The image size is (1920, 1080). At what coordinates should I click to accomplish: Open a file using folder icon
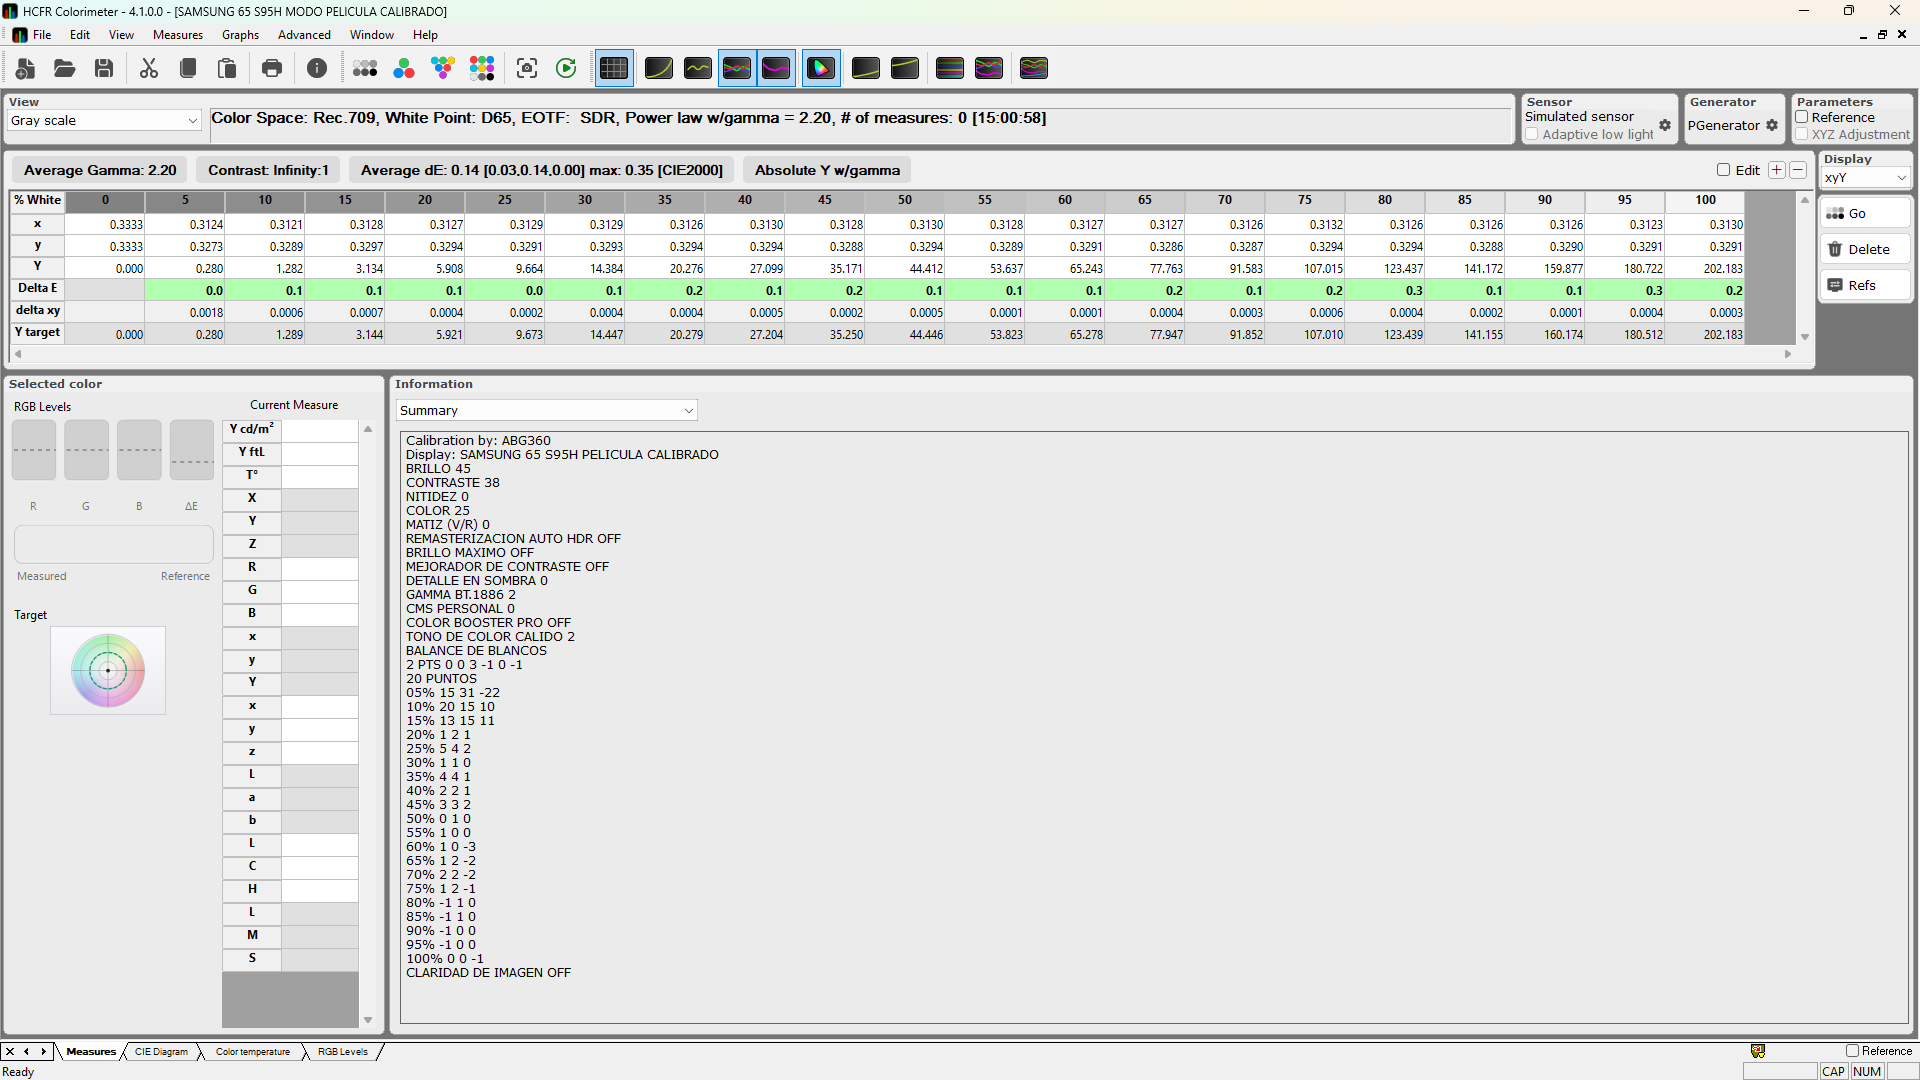65,68
